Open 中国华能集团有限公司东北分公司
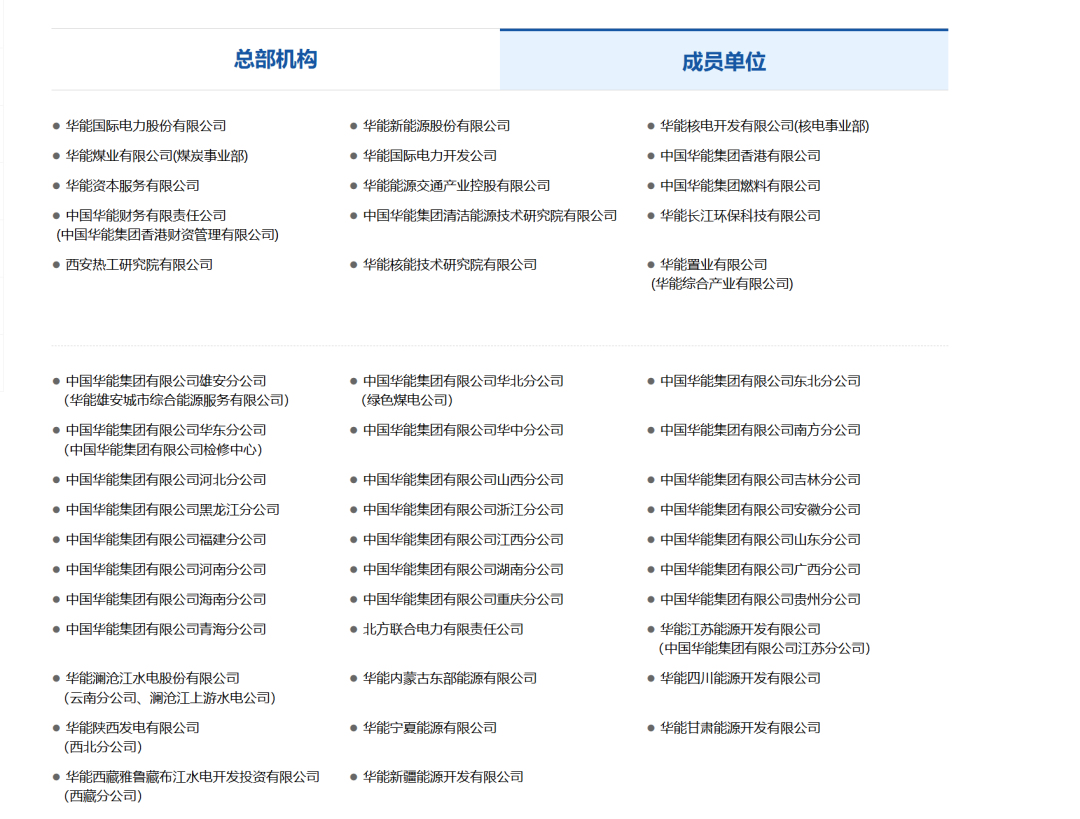The height and width of the screenshot is (819, 1080). tap(760, 381)
